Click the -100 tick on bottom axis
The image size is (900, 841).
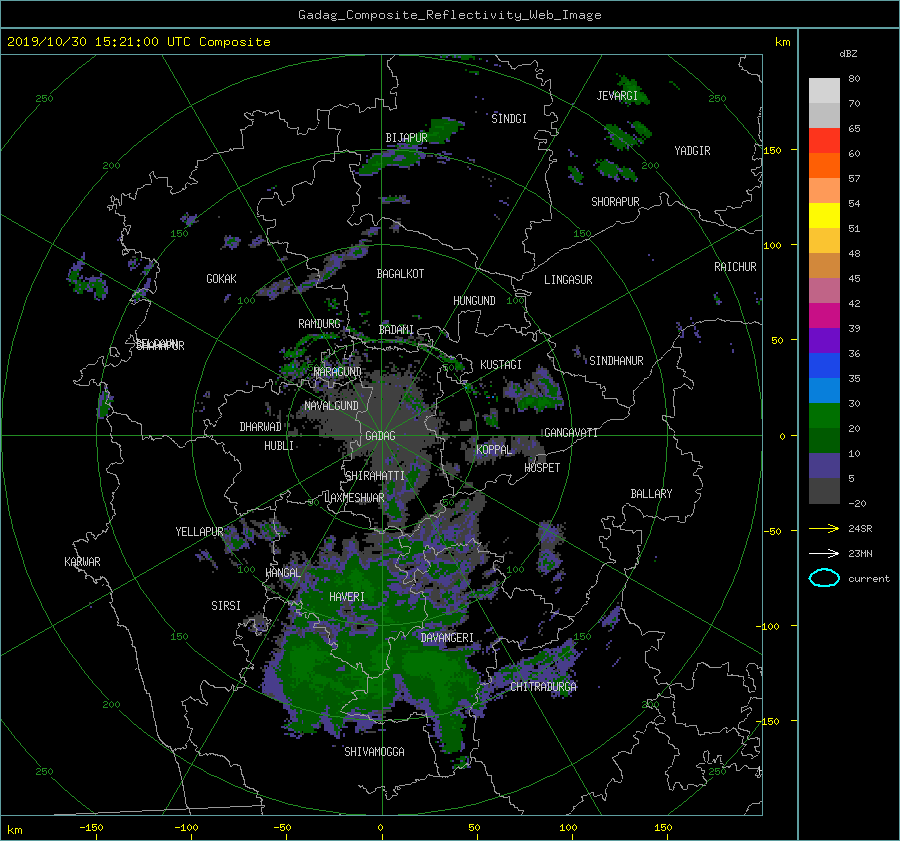pos(186,828)
